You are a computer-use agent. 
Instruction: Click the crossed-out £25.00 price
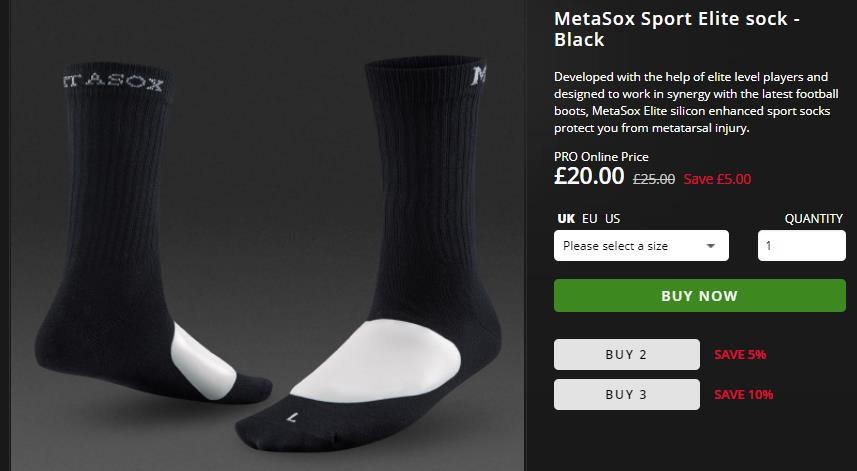pos(654,180)
